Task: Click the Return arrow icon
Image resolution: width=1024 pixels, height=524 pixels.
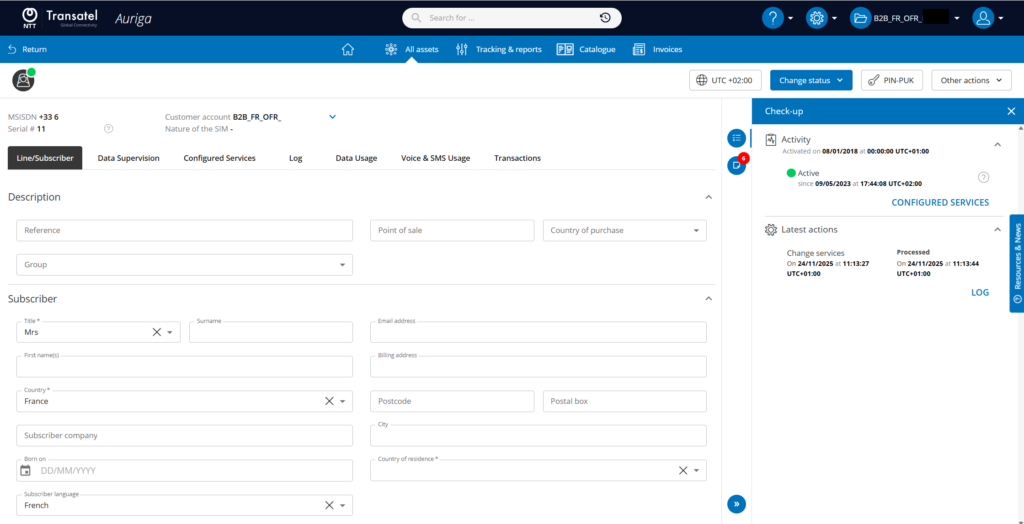Action: (12, 49)
